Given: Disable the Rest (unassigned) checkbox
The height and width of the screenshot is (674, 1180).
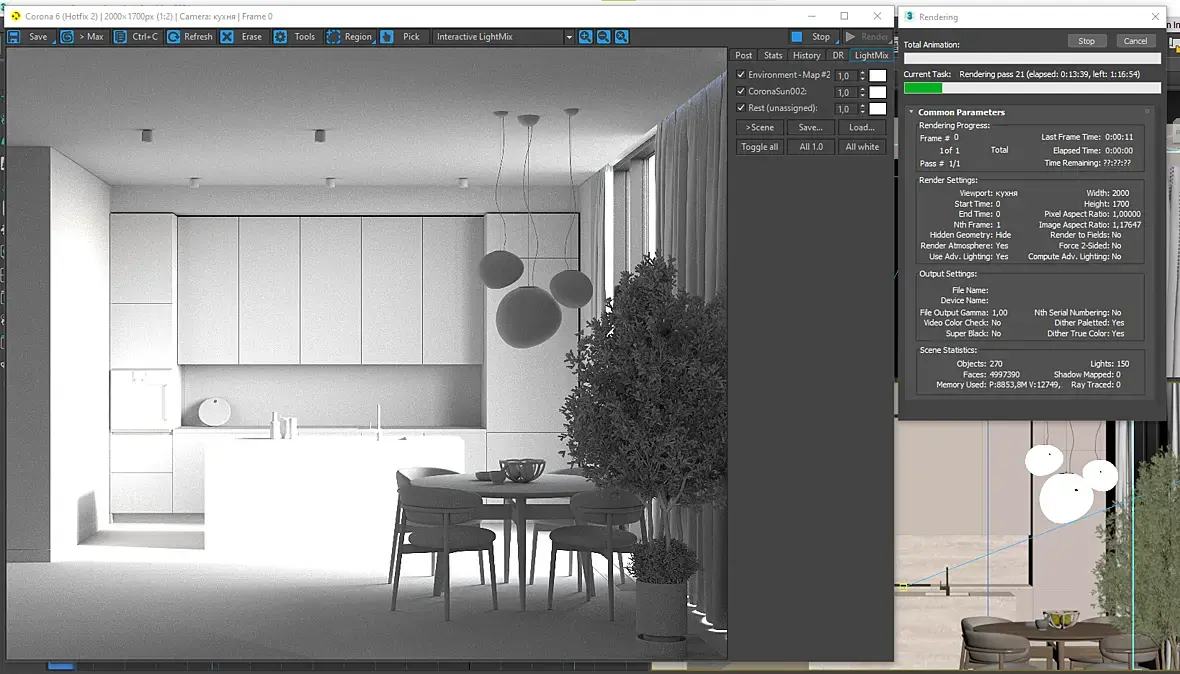Looking at the screenshot, I should (741, 108).
